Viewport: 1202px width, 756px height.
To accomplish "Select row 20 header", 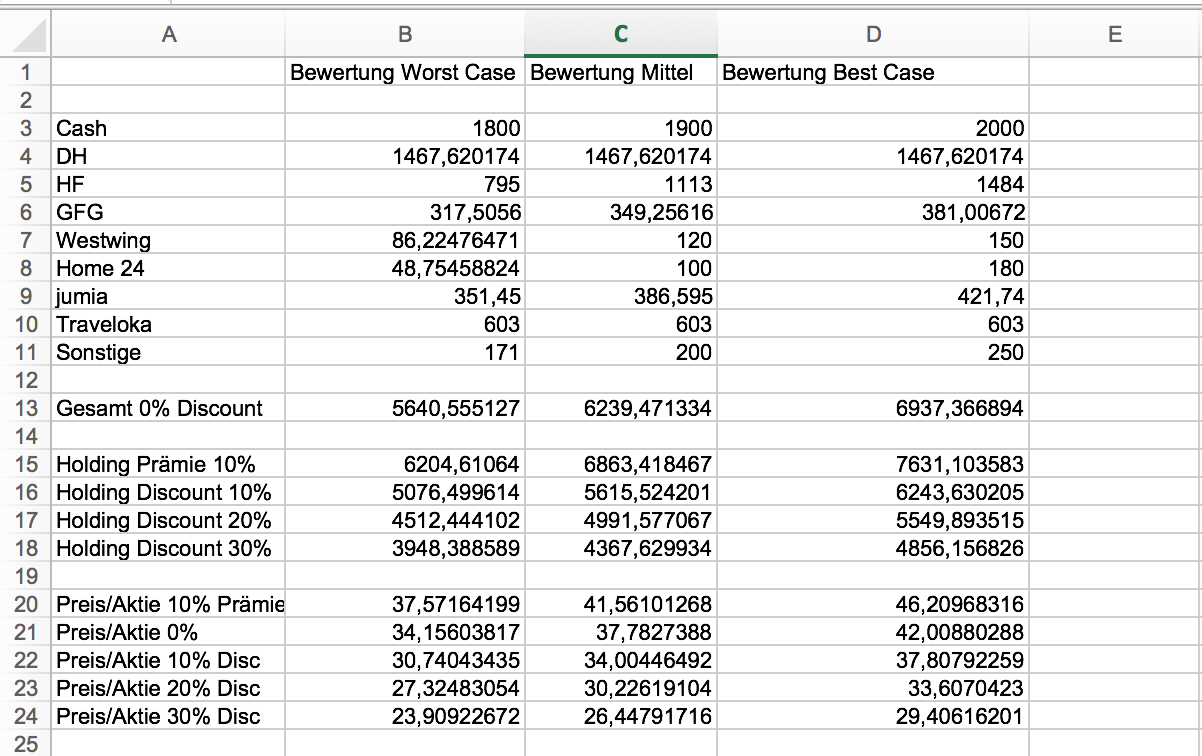I will click(x=25, y=604).
